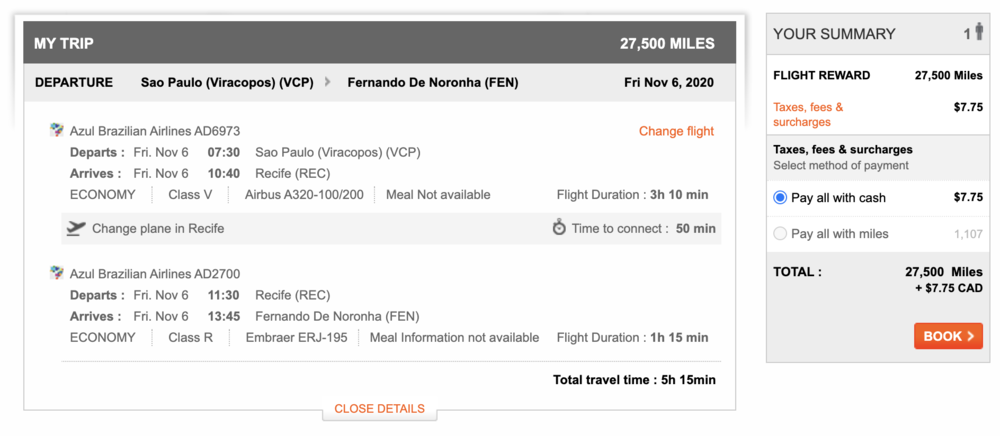Viewport: 1000px width, 436px height.
Task: Click the Azul logo beside flight AD6973
Action: 57,131
